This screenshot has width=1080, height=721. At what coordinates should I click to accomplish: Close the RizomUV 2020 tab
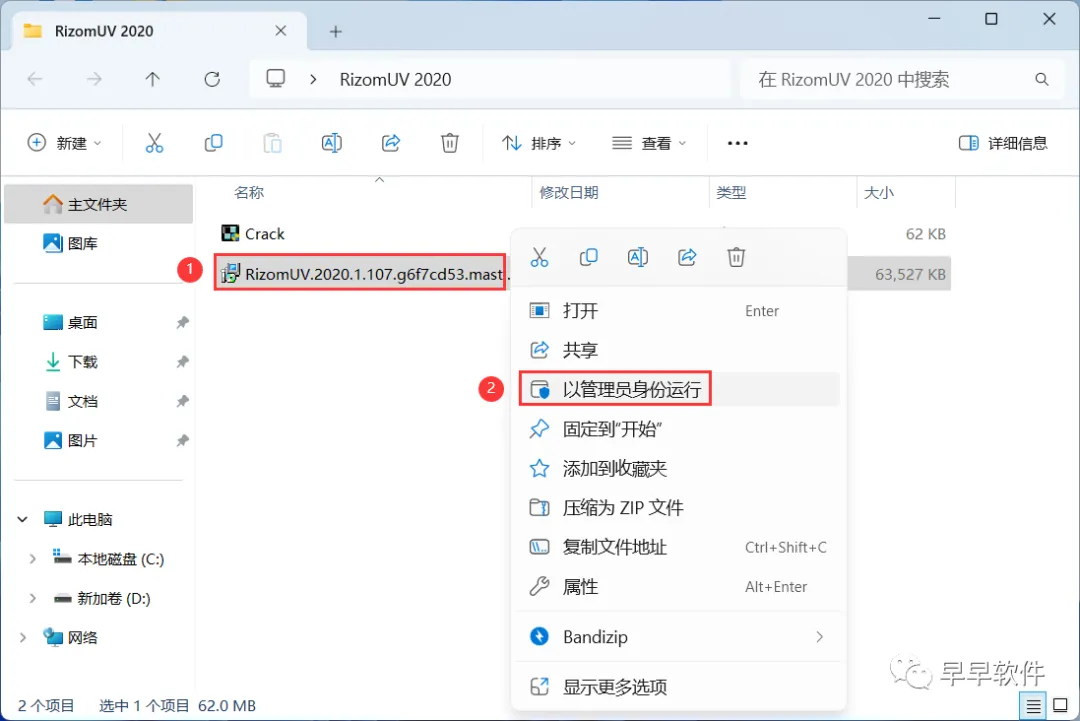click(x=280, y=31)
